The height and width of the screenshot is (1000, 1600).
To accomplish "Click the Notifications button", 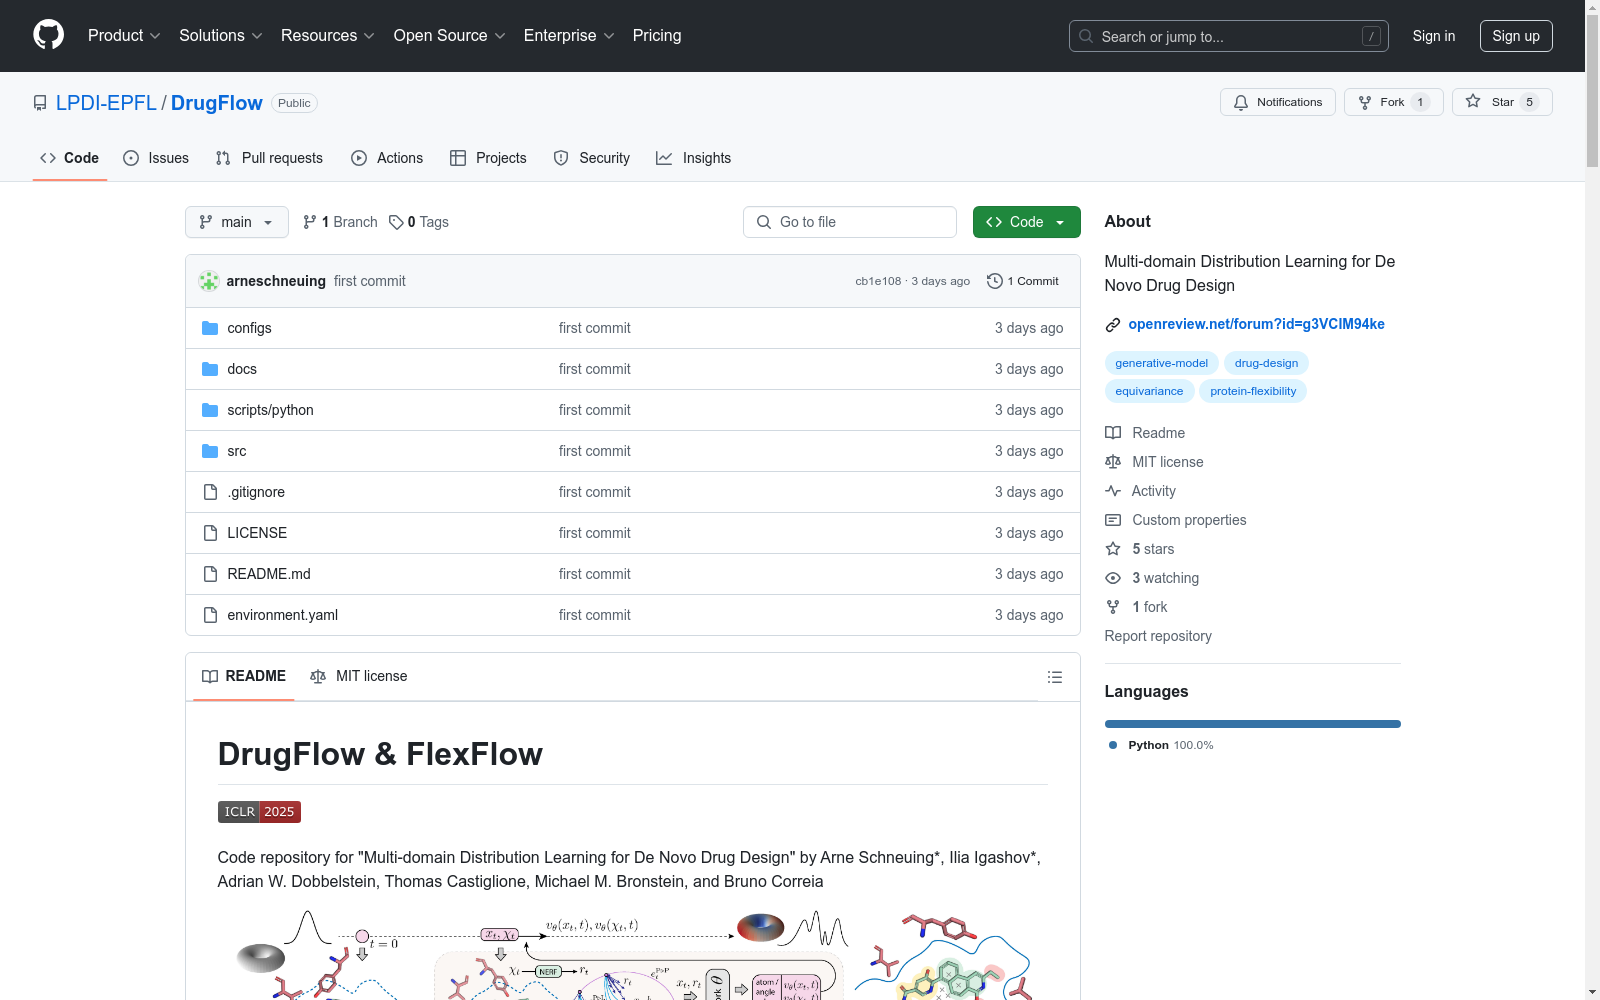I will (1278, 102).
